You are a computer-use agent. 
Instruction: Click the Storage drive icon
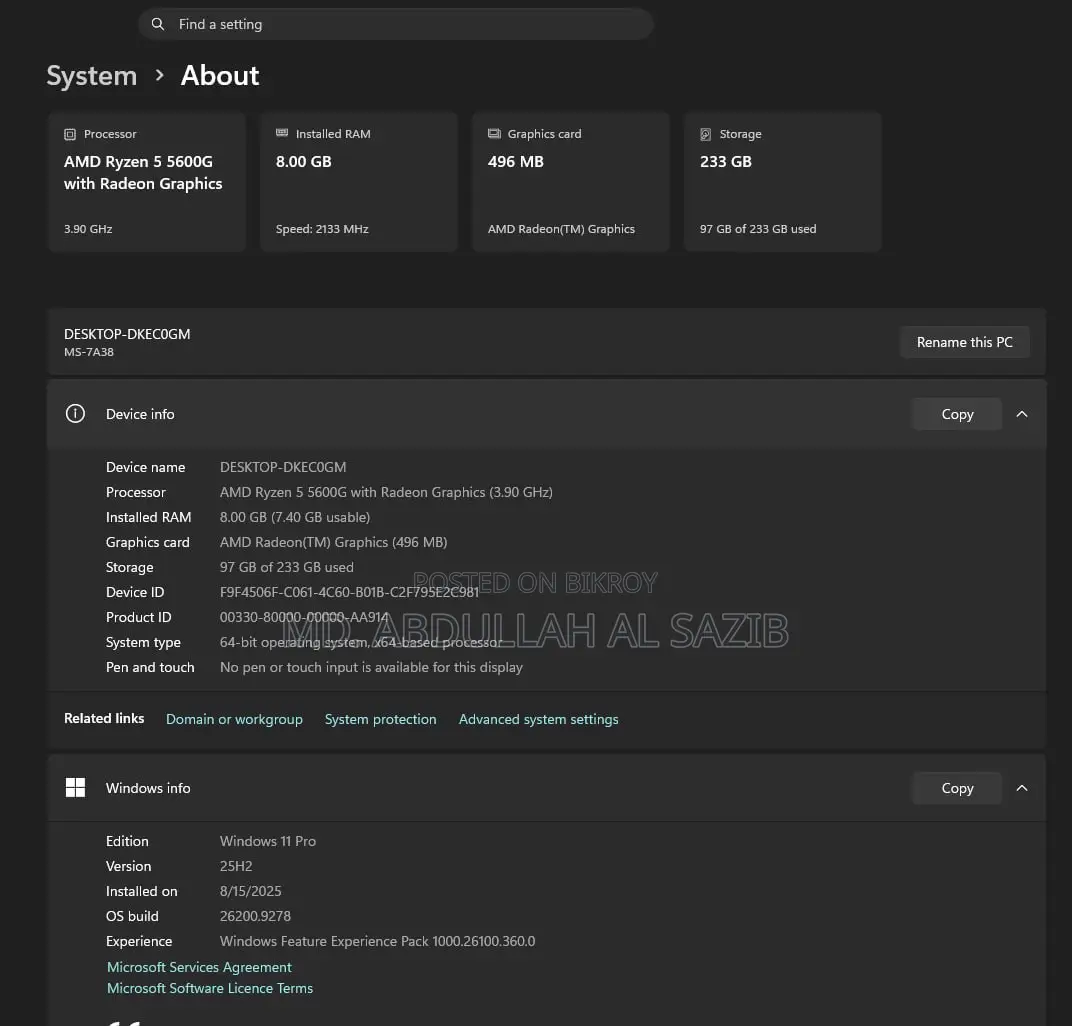click(706, 134)
